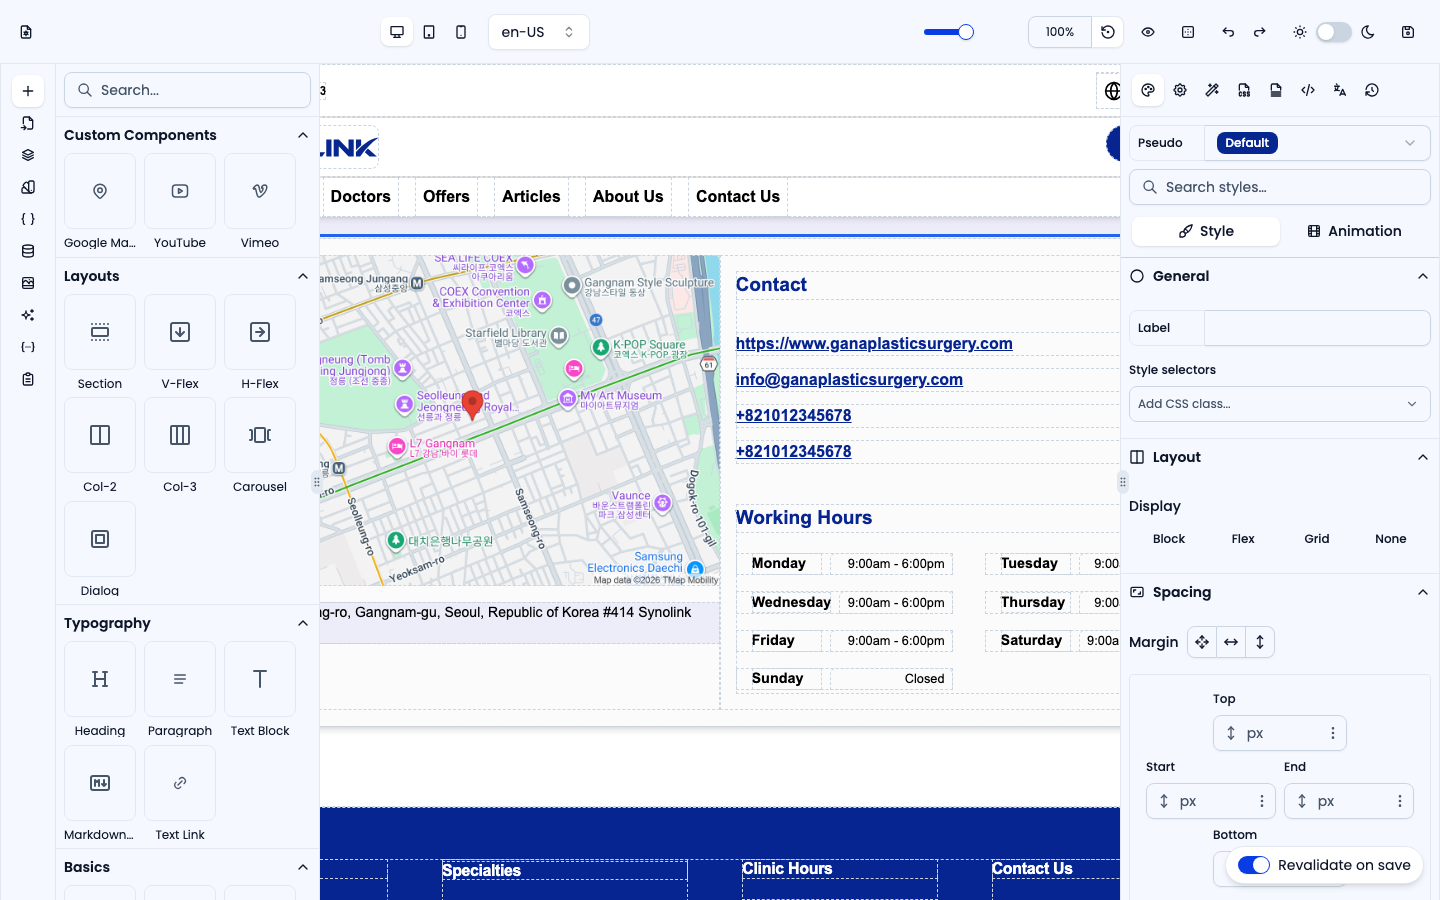The image size is (1440, 900).
Task: Save the page with the save icon
Action: click(x=1408, y=32)
